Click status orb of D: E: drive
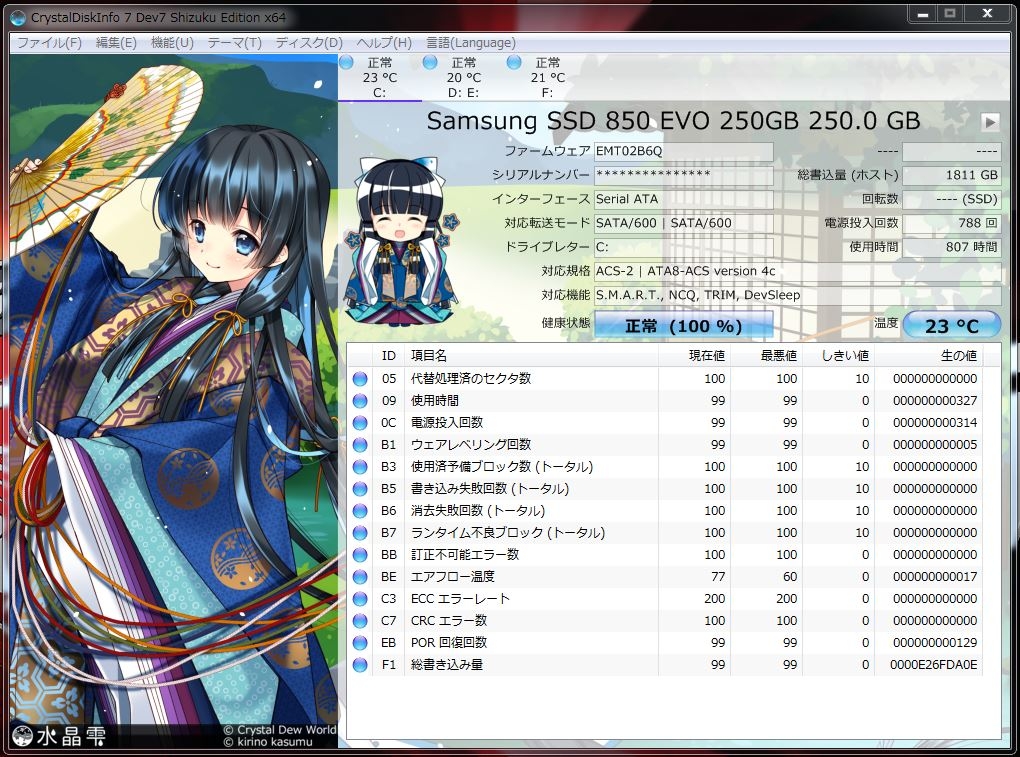Viewport: 1020px width, 757px height. tap(430, 62)
